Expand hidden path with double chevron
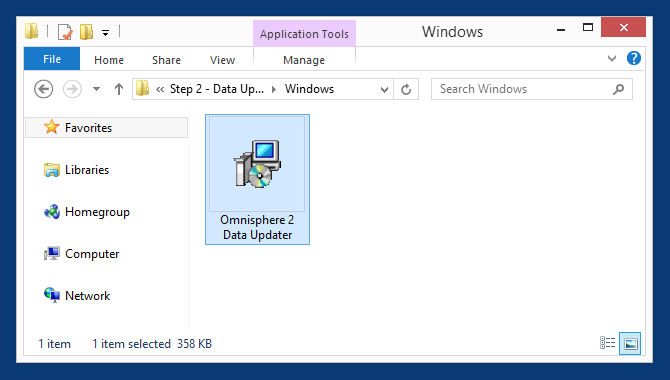Screen dimensions: 670x380 point(160,89)
